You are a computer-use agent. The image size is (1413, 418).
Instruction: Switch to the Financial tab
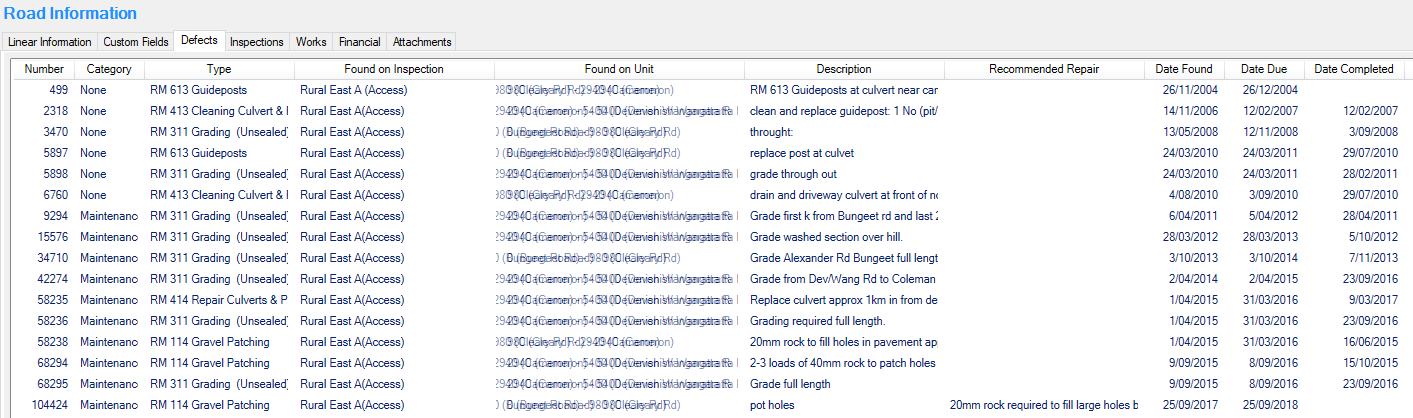[359, 42]
